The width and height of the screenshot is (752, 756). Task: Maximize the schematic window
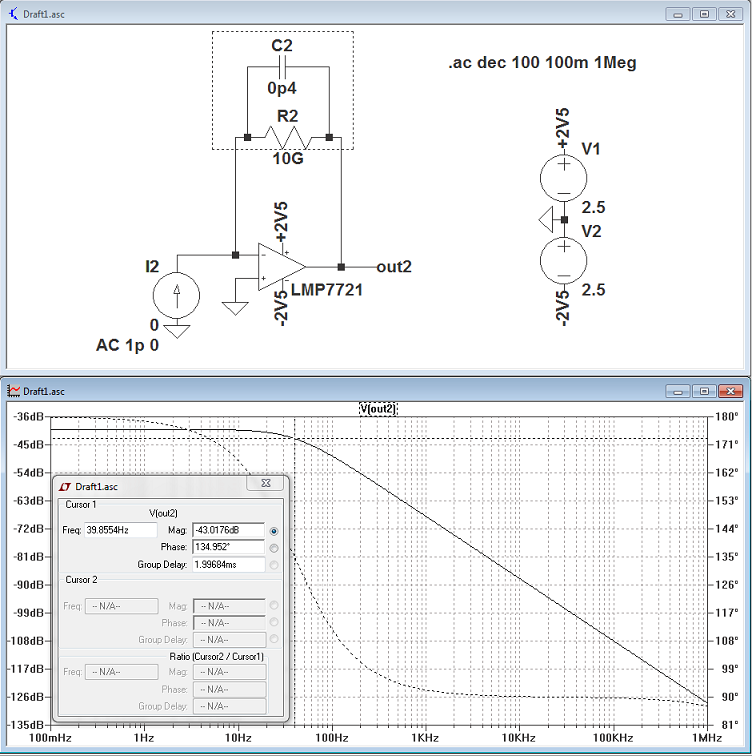pos(704,14)
